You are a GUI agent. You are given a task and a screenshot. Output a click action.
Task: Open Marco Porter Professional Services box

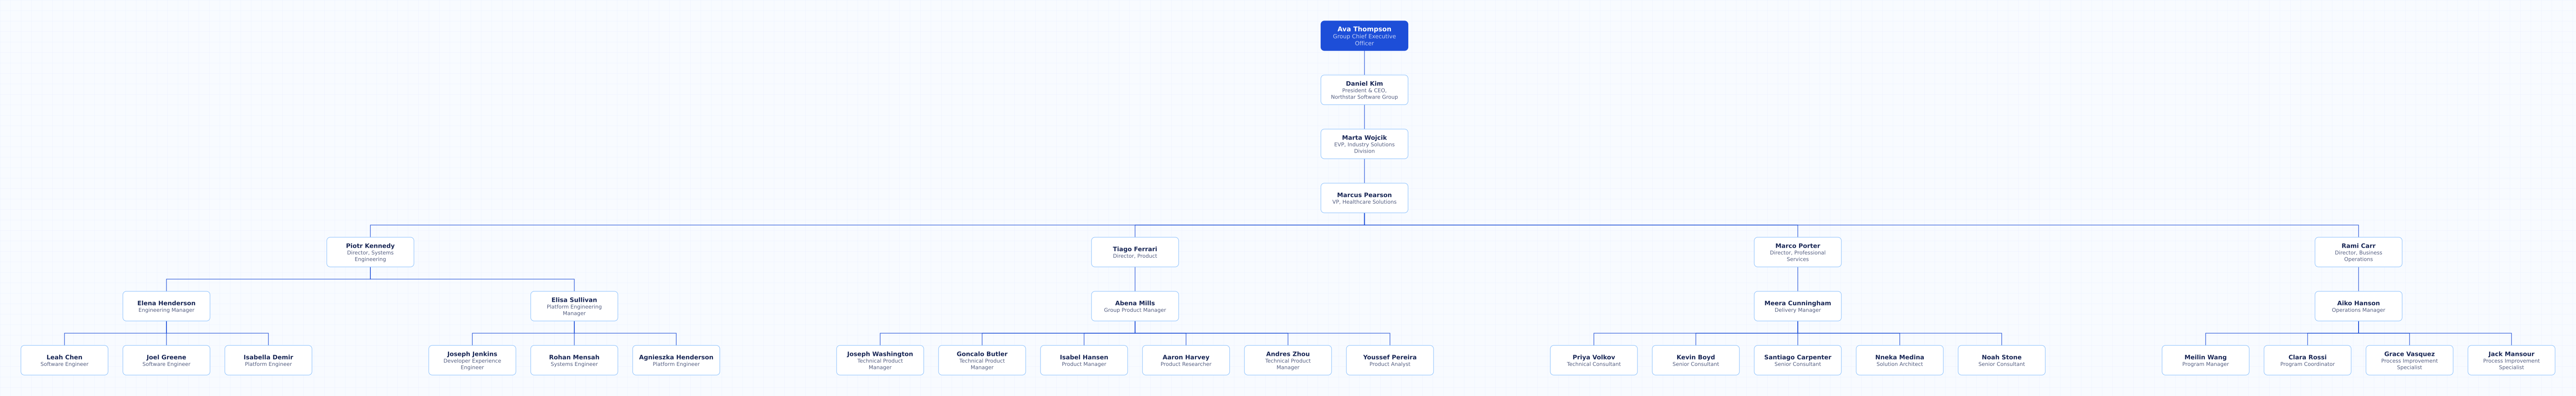[x=1797, y=252]
